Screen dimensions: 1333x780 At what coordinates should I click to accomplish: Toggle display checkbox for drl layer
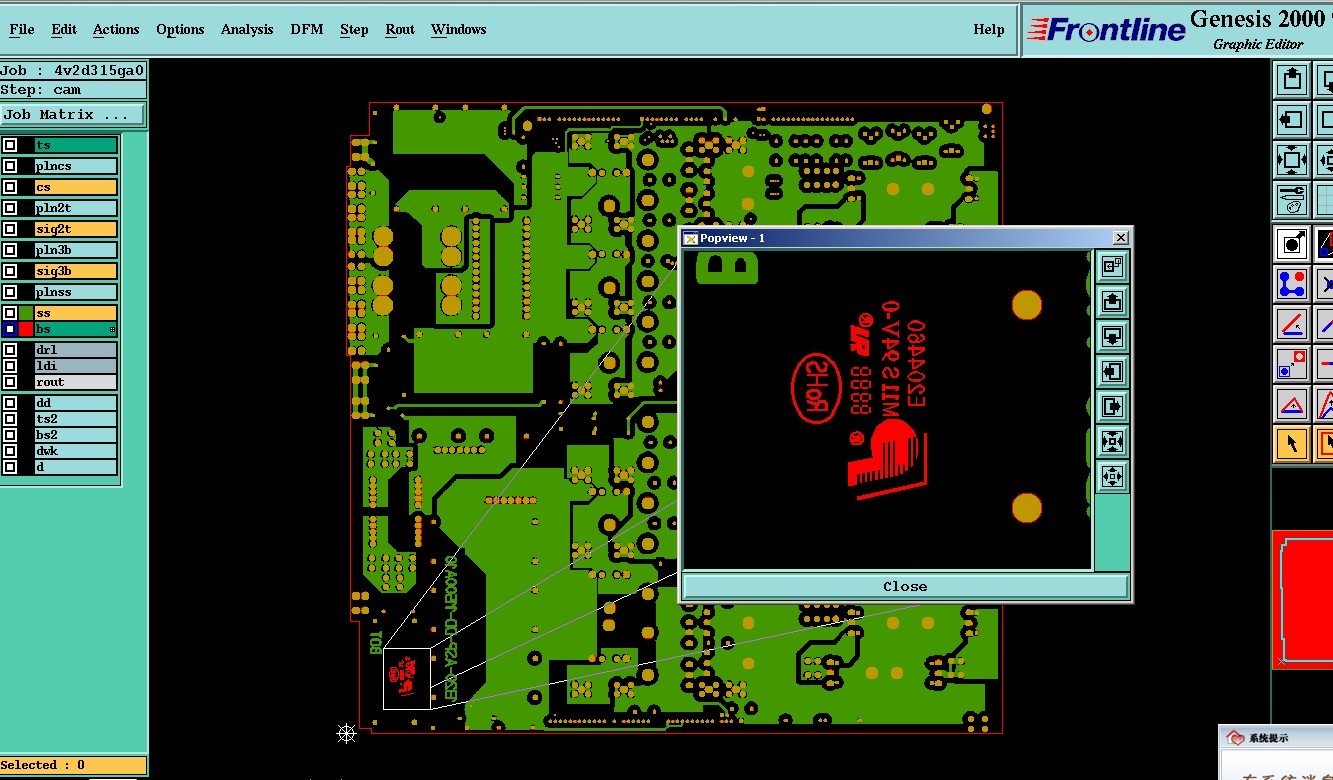pyautogui.click(x=10, y=350)
